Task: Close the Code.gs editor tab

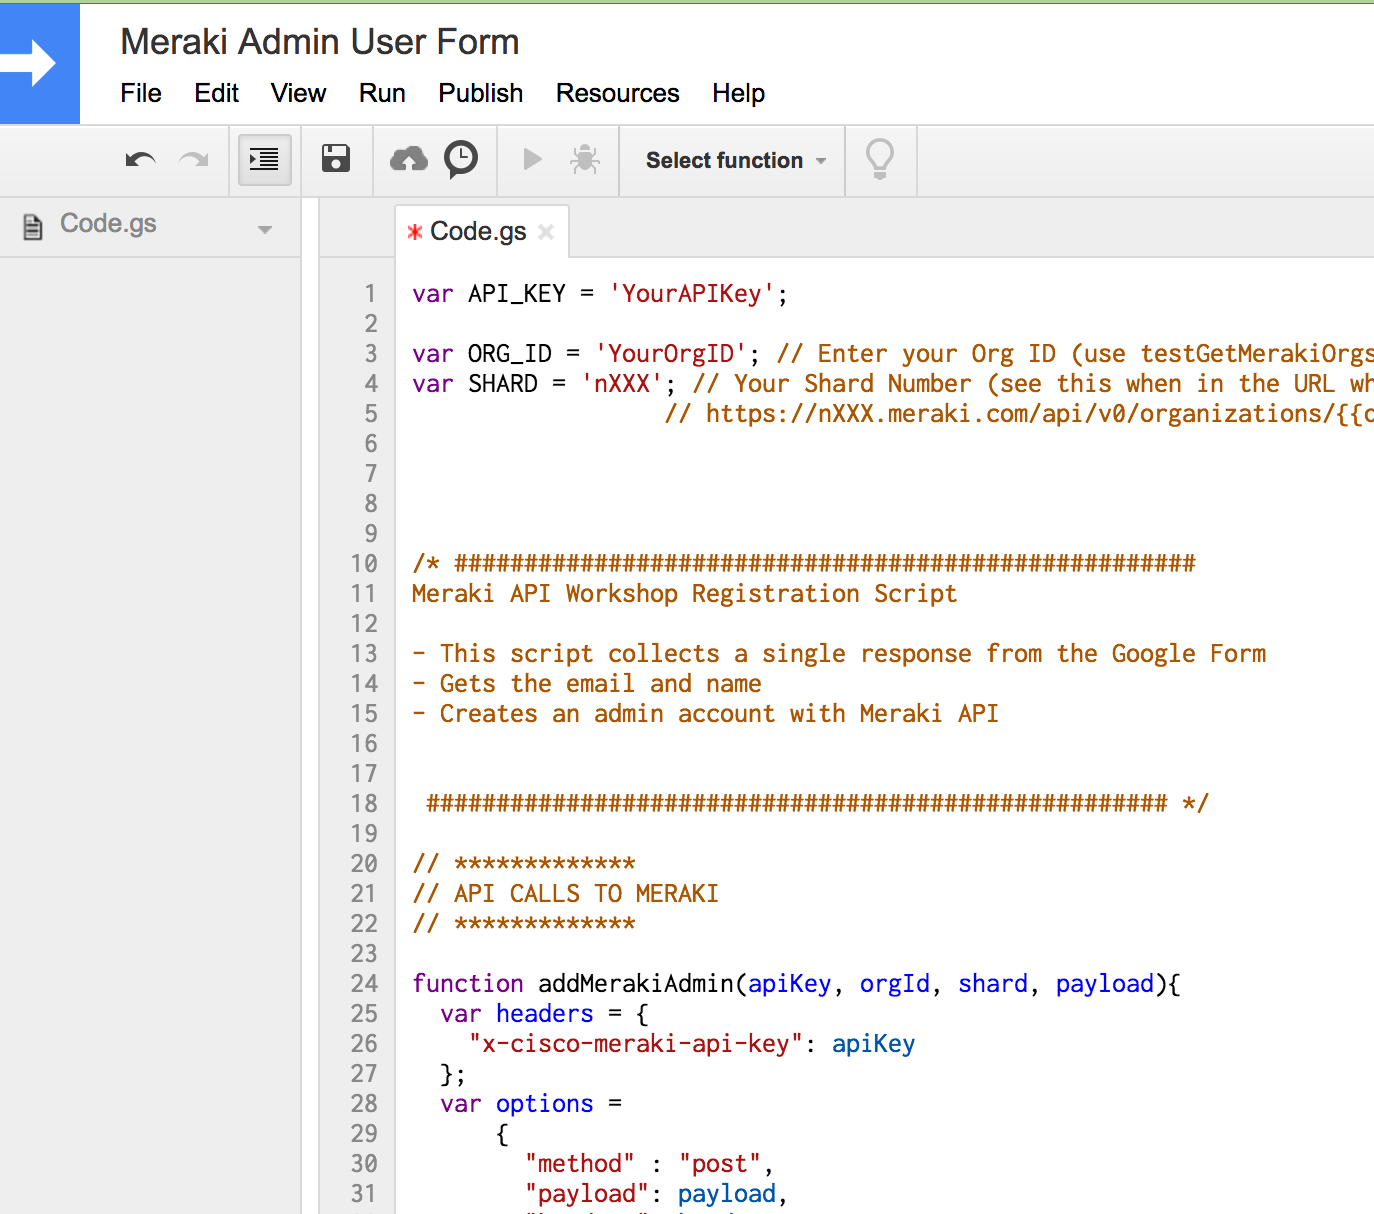Action: pos(546,232)
